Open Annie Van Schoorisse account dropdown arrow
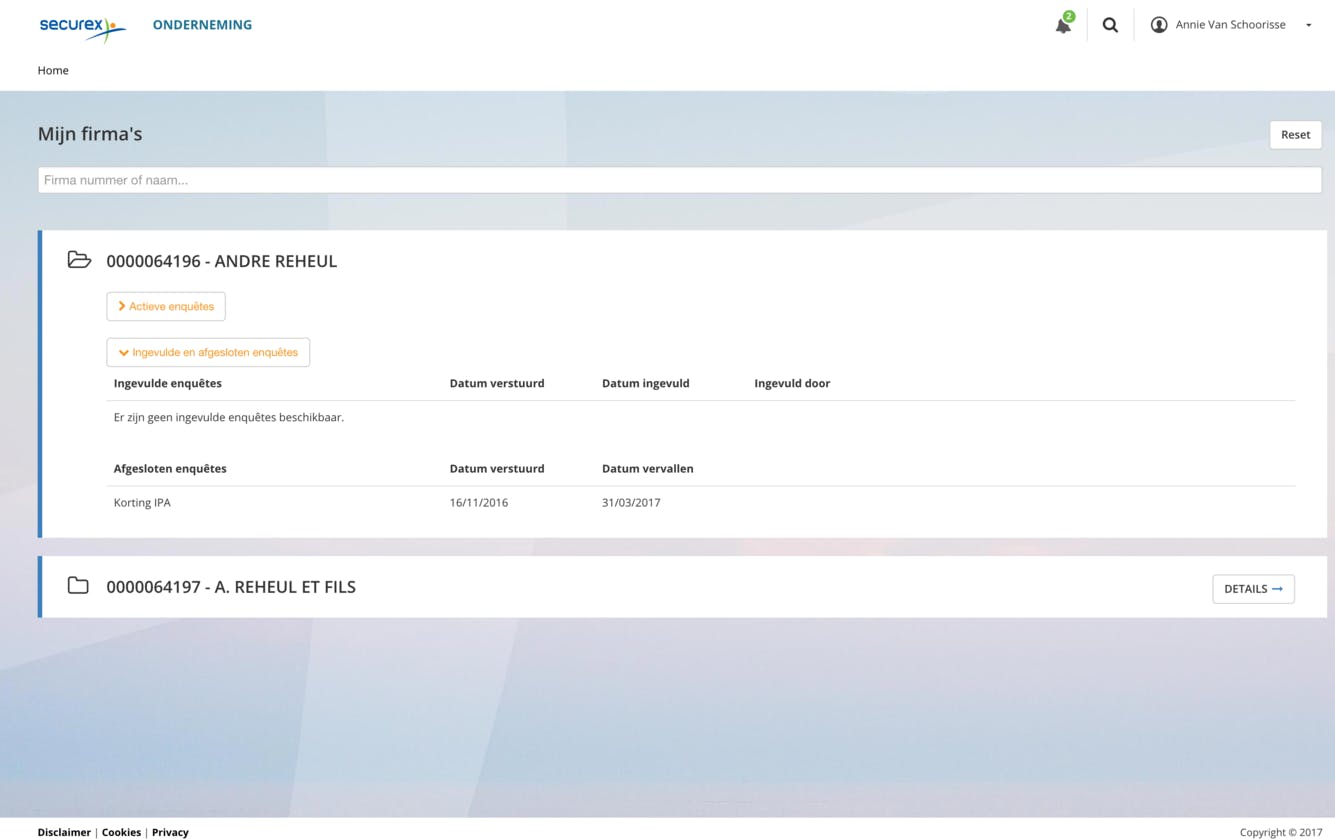This screenshot has width=1335, height=839. click(1308, 25)
